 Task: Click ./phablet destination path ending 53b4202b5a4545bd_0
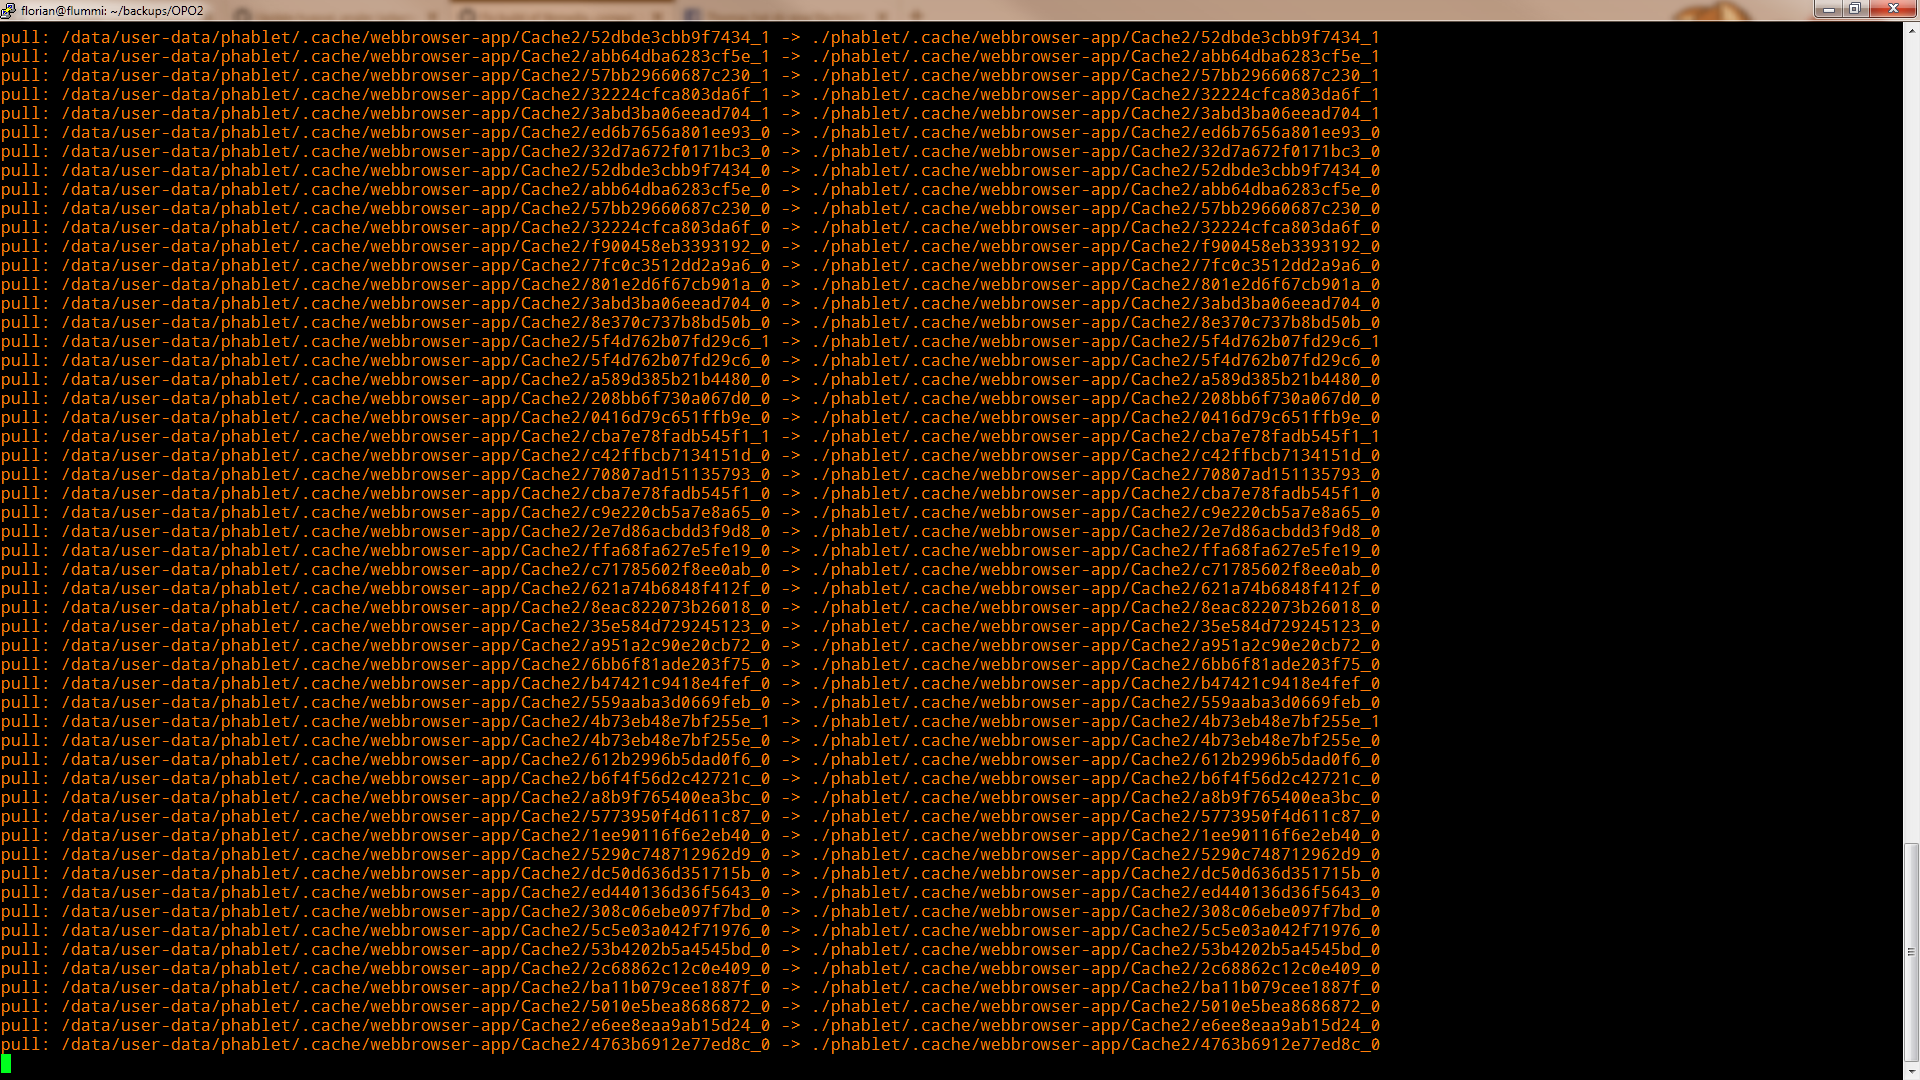pos(1096,949)
